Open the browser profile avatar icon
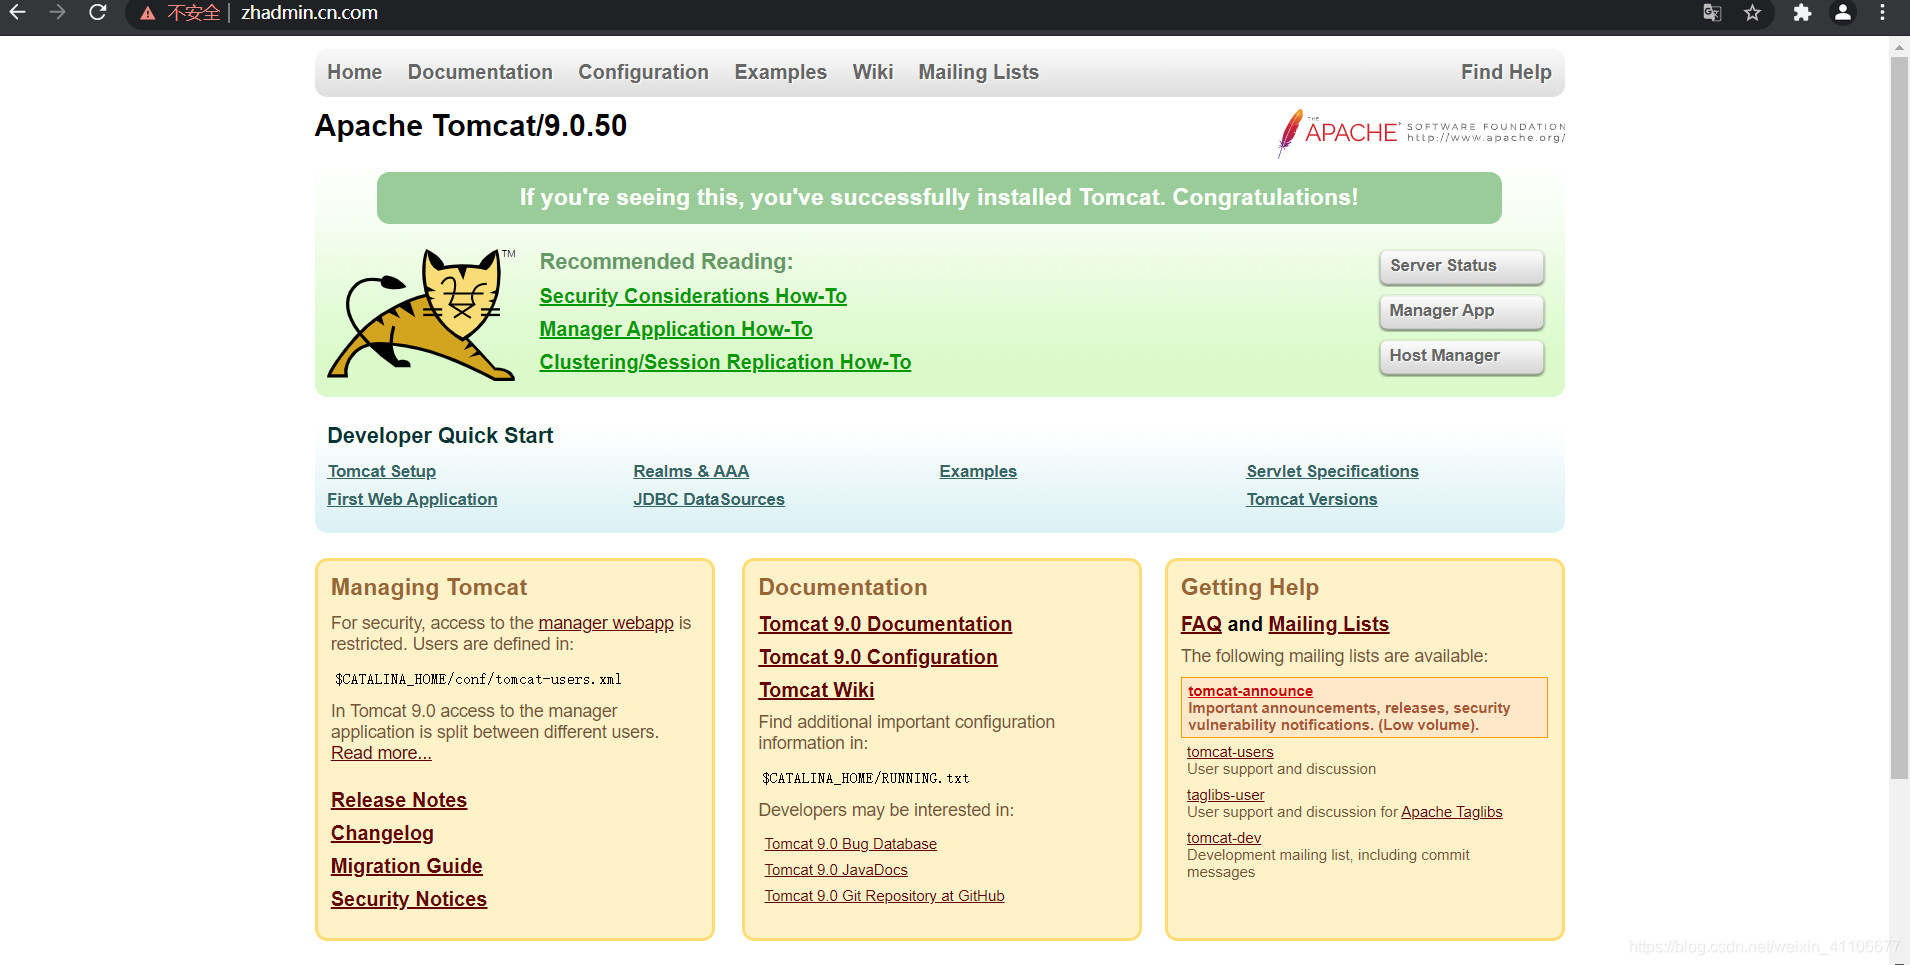Viewport: 1910px width, 965px height. click(x=1842, y=13)
